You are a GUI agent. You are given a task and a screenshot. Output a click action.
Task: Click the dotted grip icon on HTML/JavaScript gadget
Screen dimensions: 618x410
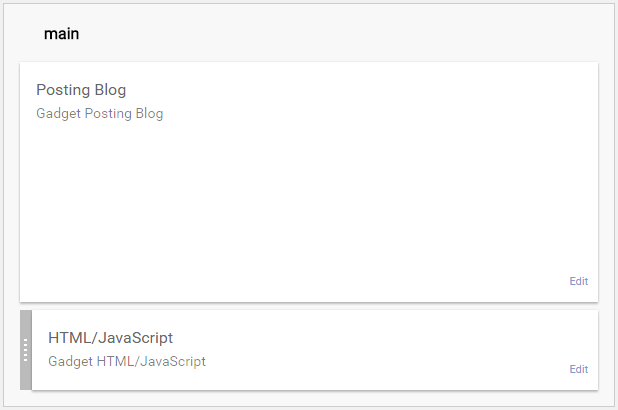(26, 350)
